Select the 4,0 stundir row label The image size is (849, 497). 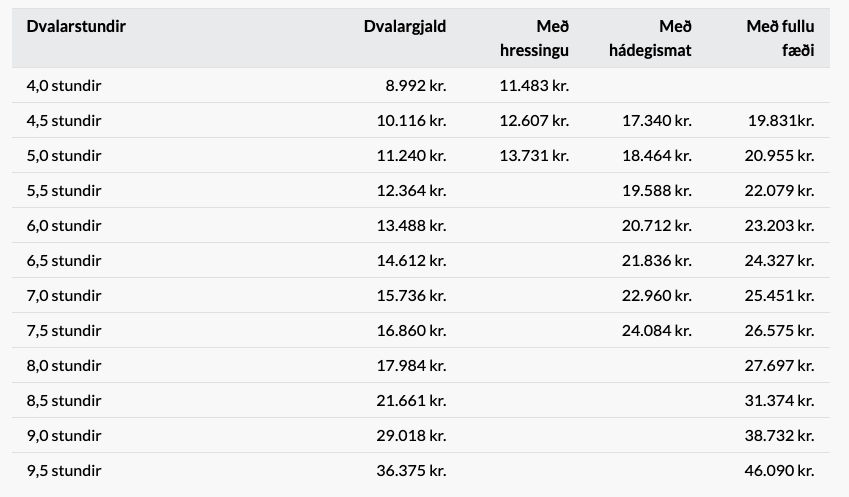[64, 86]
